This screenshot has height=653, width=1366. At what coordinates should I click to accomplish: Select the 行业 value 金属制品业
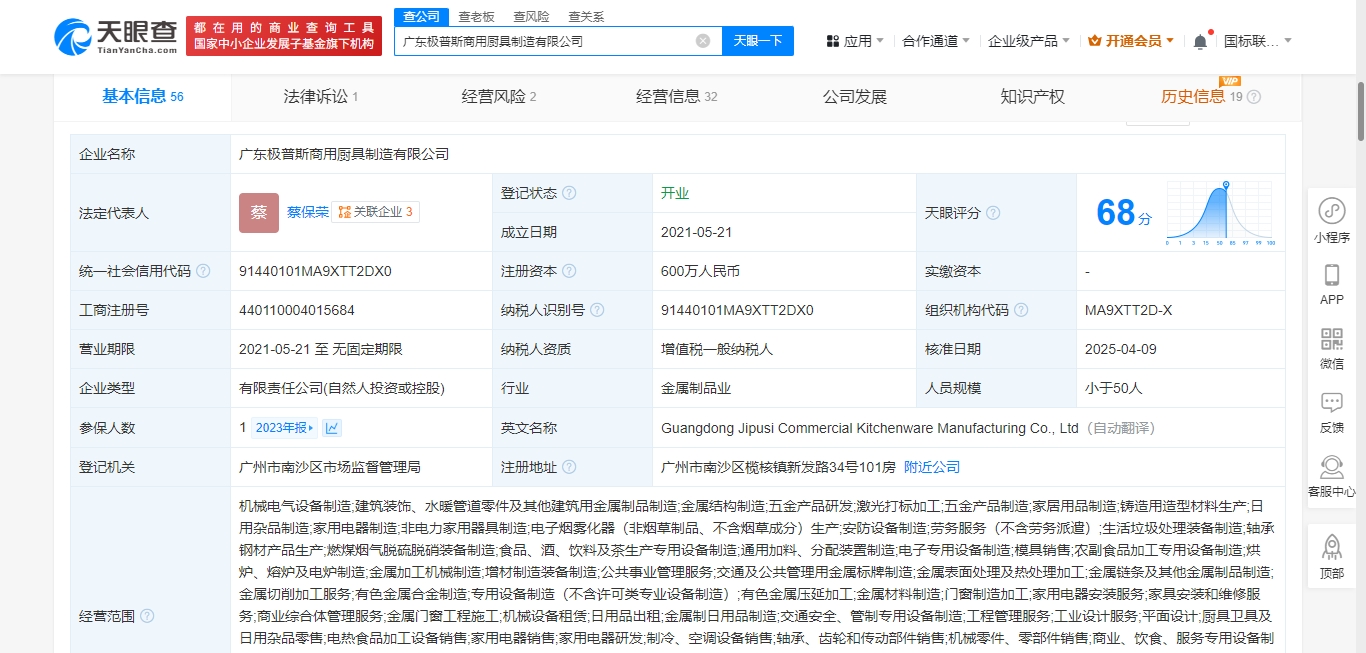tap(696, 388)
